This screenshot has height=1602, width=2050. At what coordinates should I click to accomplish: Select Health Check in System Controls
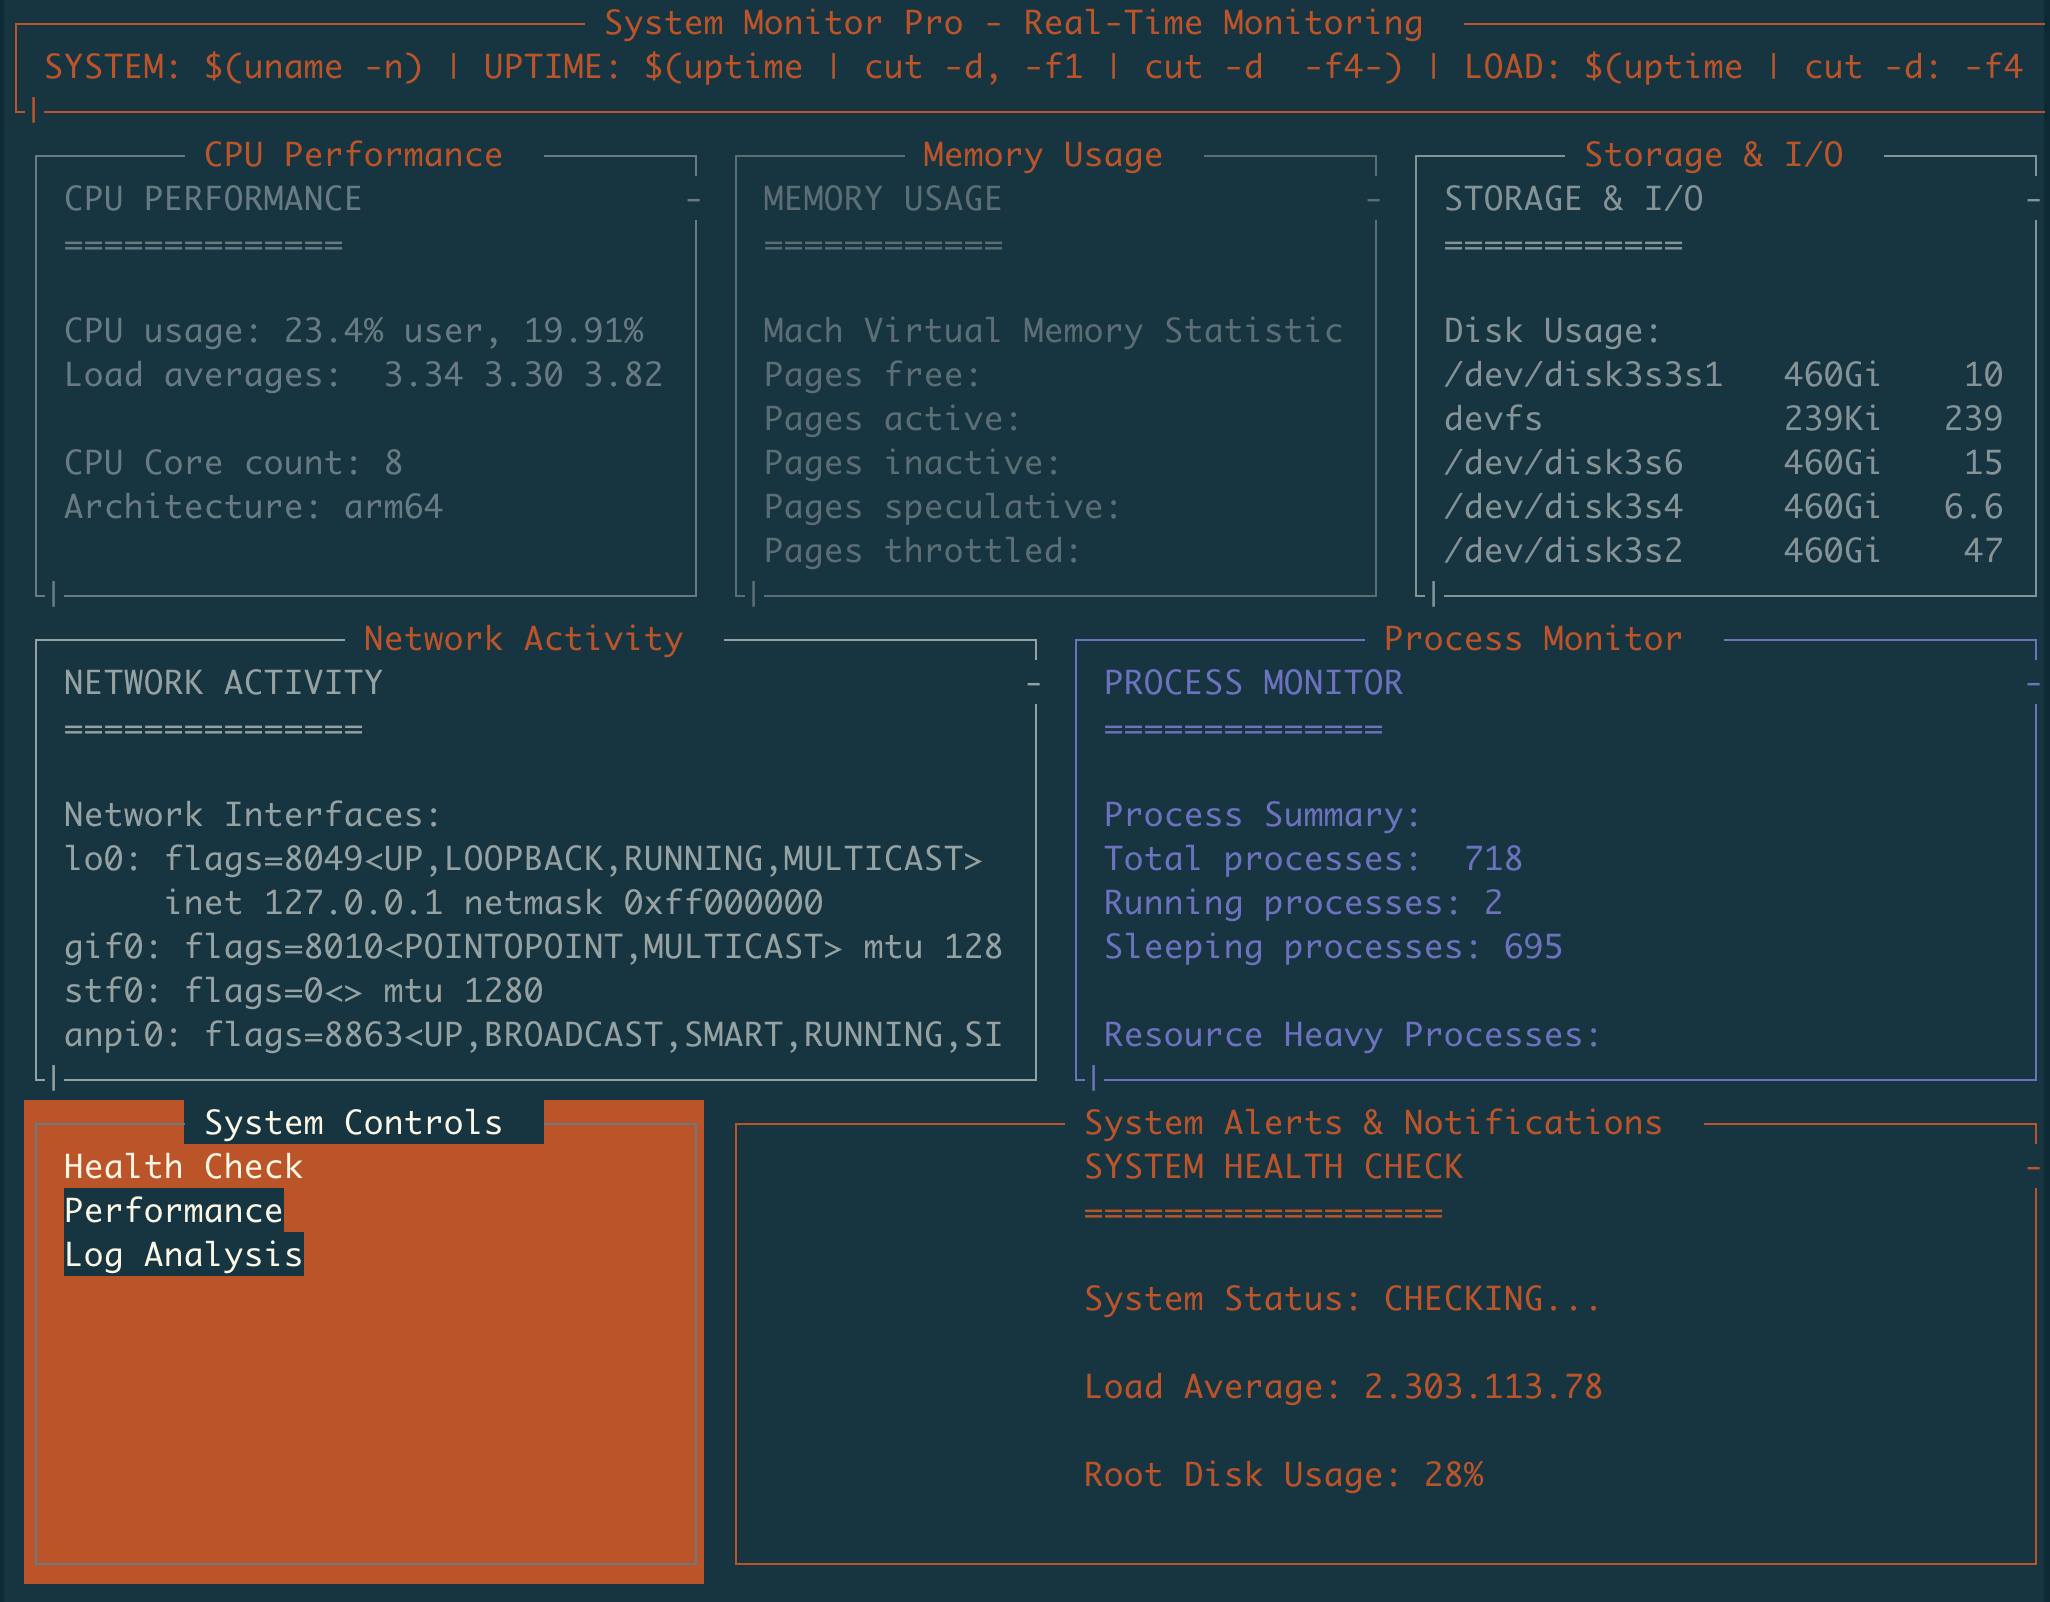183,1167
